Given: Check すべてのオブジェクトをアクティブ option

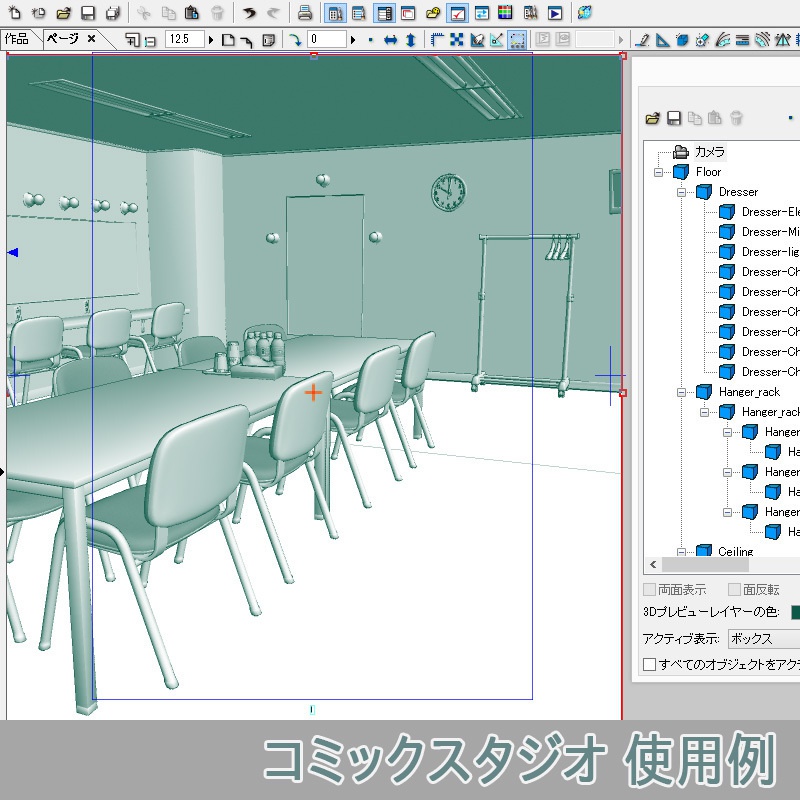Looking at the screenshot, I should coord(648,665).
